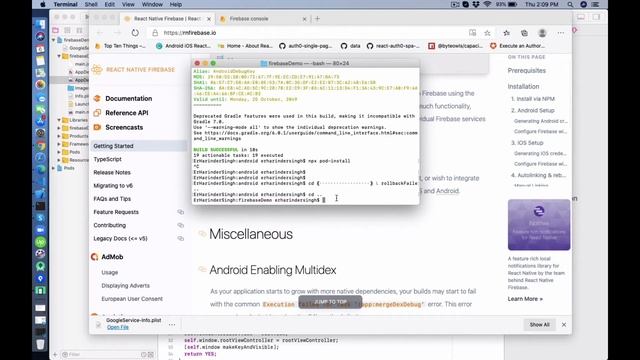This screenshot has width=640, height=360.
Task: Click Android Enabling Multidex anchor icon
Action: [x=202, y=269]
